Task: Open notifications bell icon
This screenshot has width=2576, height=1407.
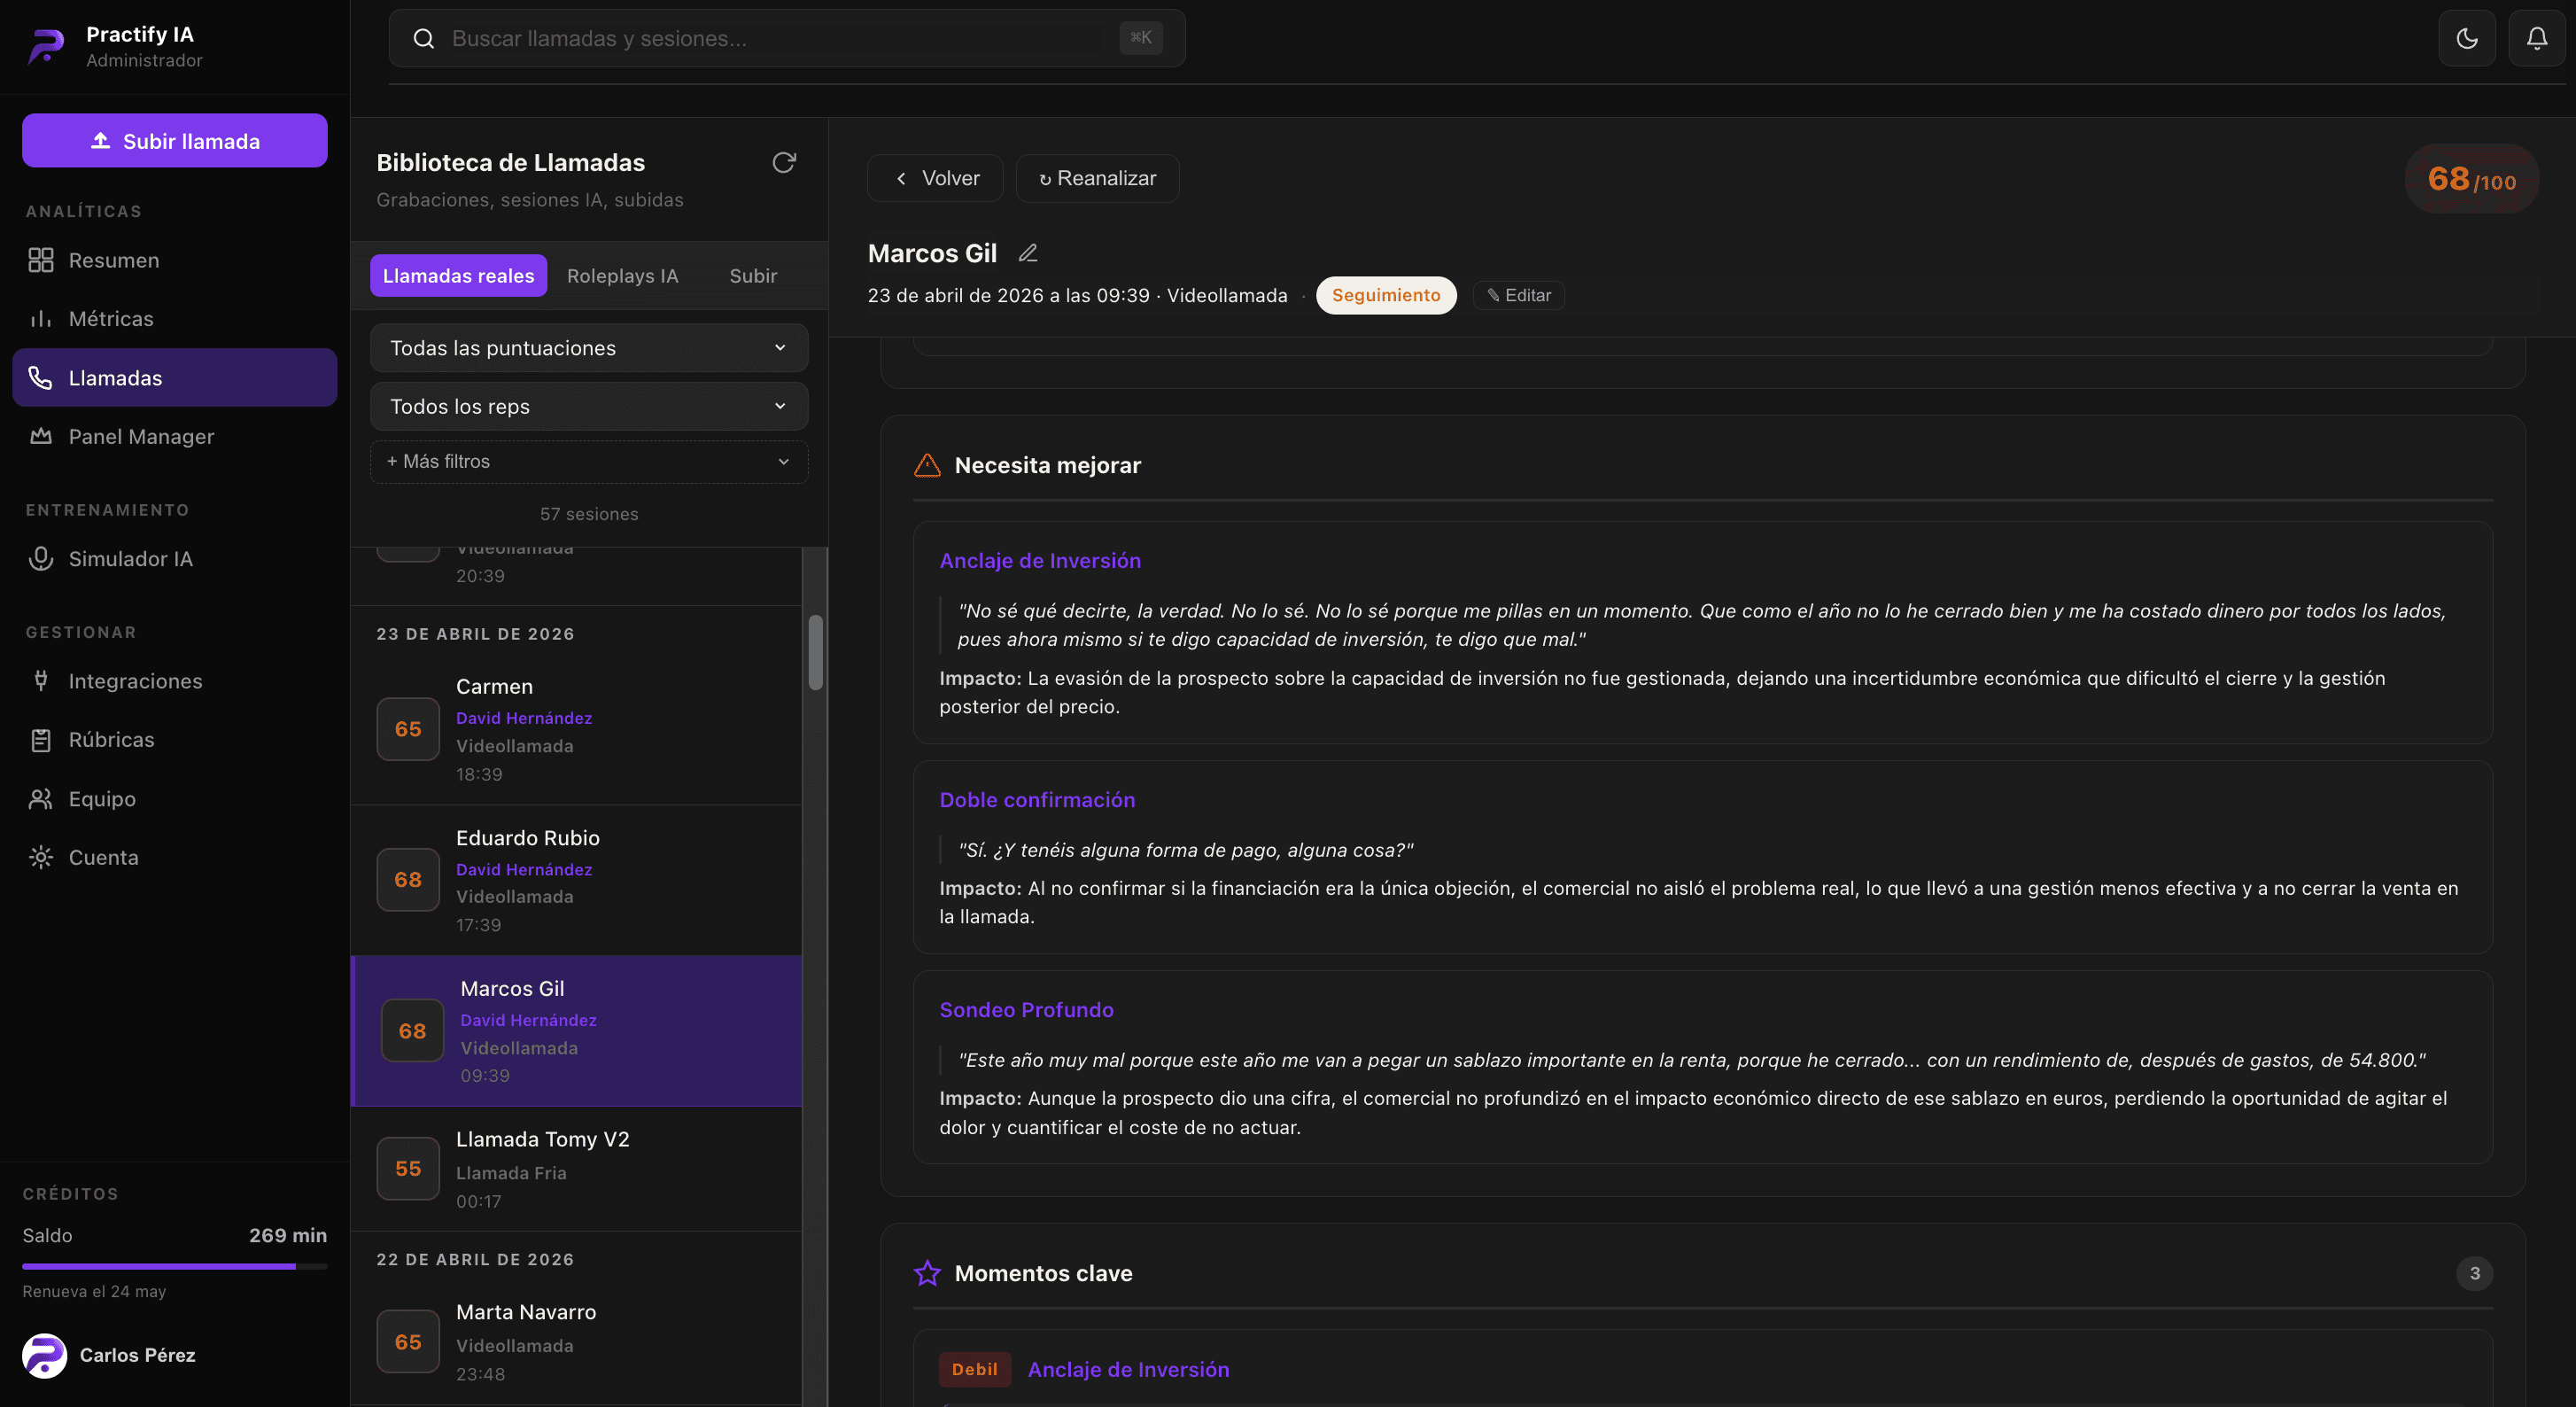Action: 2537,39
